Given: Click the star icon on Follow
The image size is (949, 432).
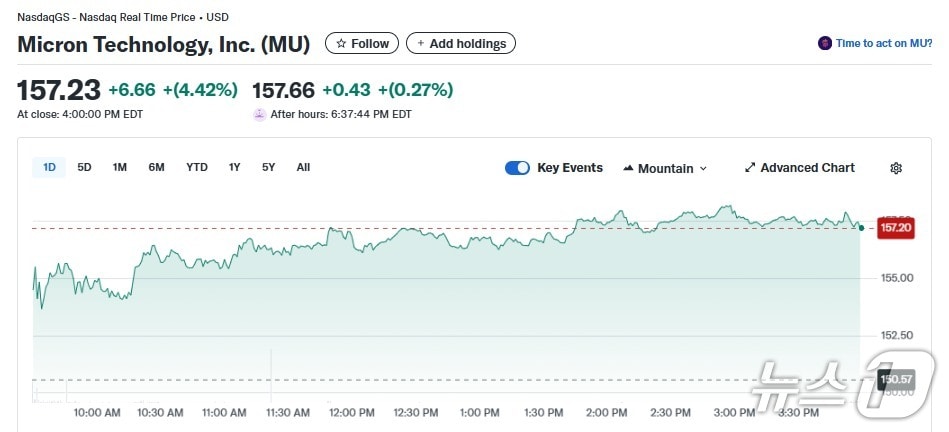Looking at the screenshot, I should (341, 44).
